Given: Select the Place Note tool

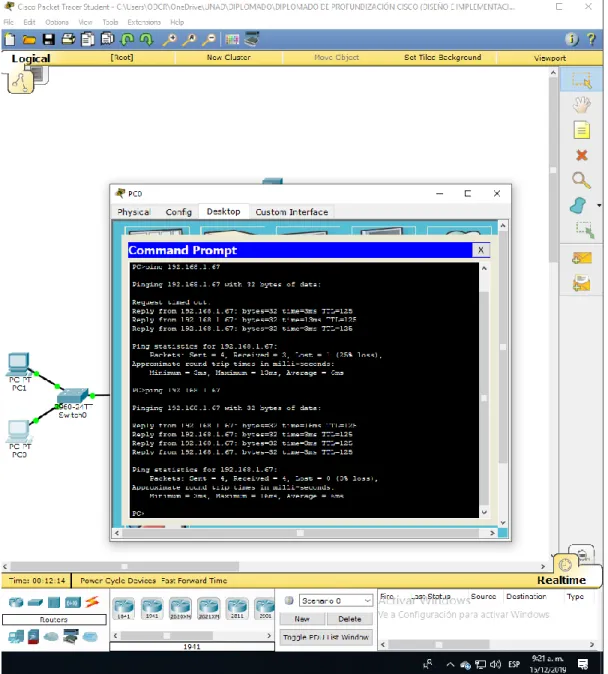Looking at the screenshot, I should click(581, 130).
